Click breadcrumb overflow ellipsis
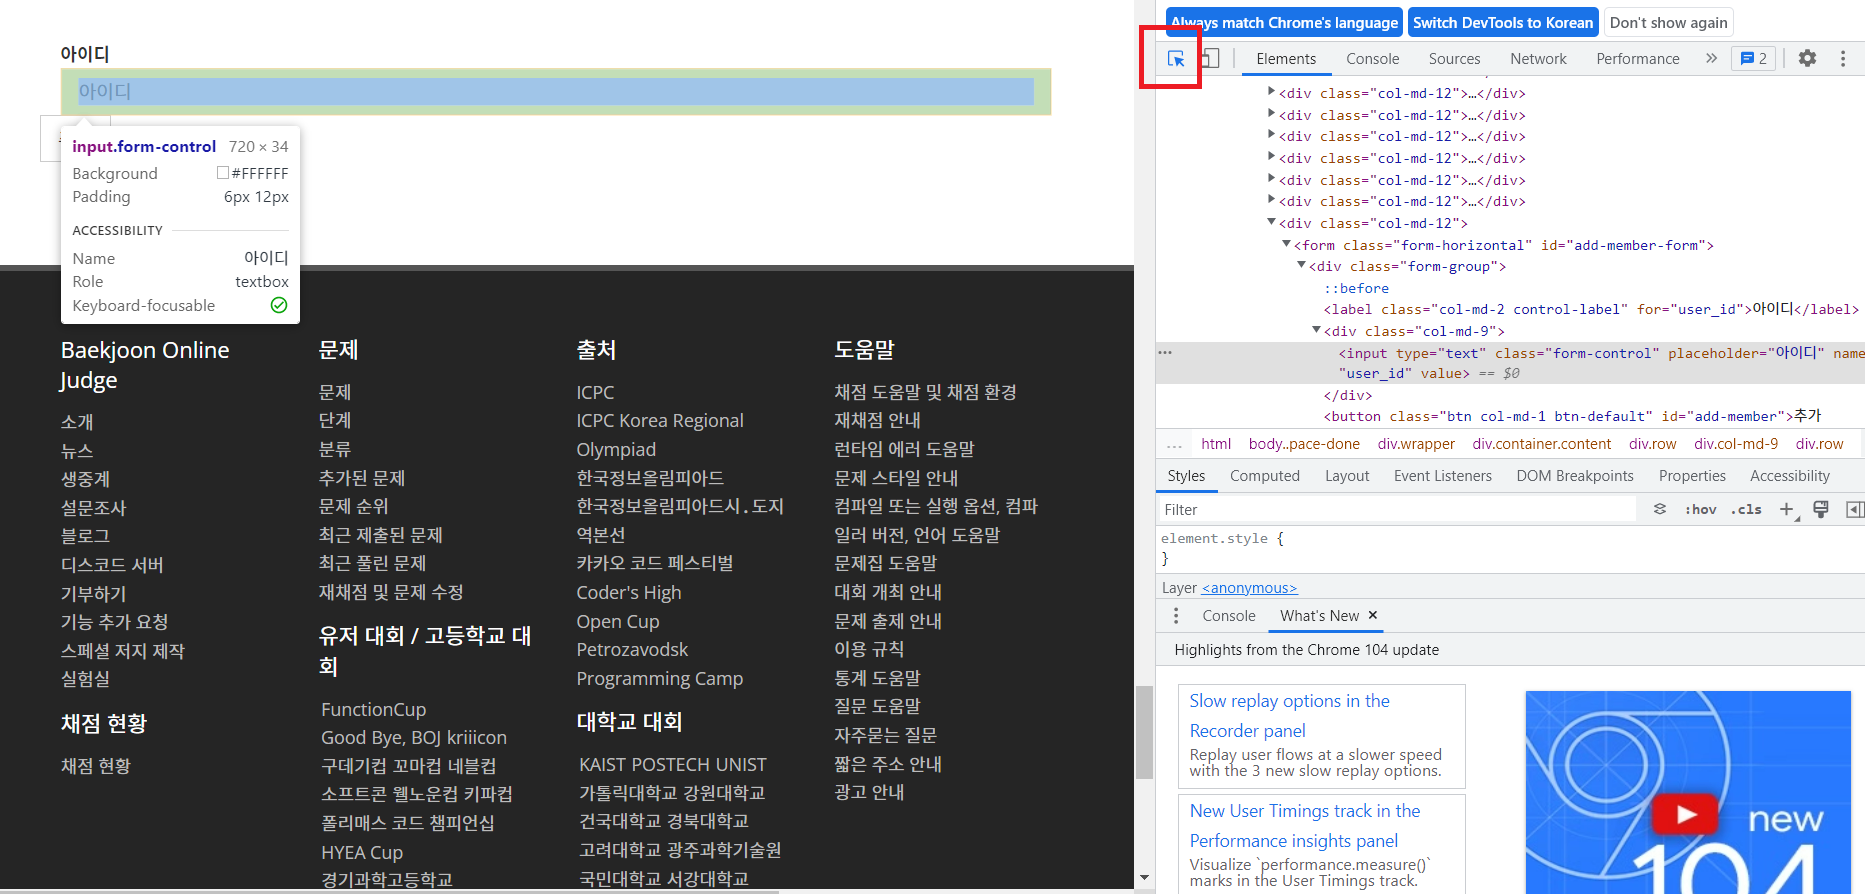The width and height of the screenshot is (1865, 894). coord(1174,444)
